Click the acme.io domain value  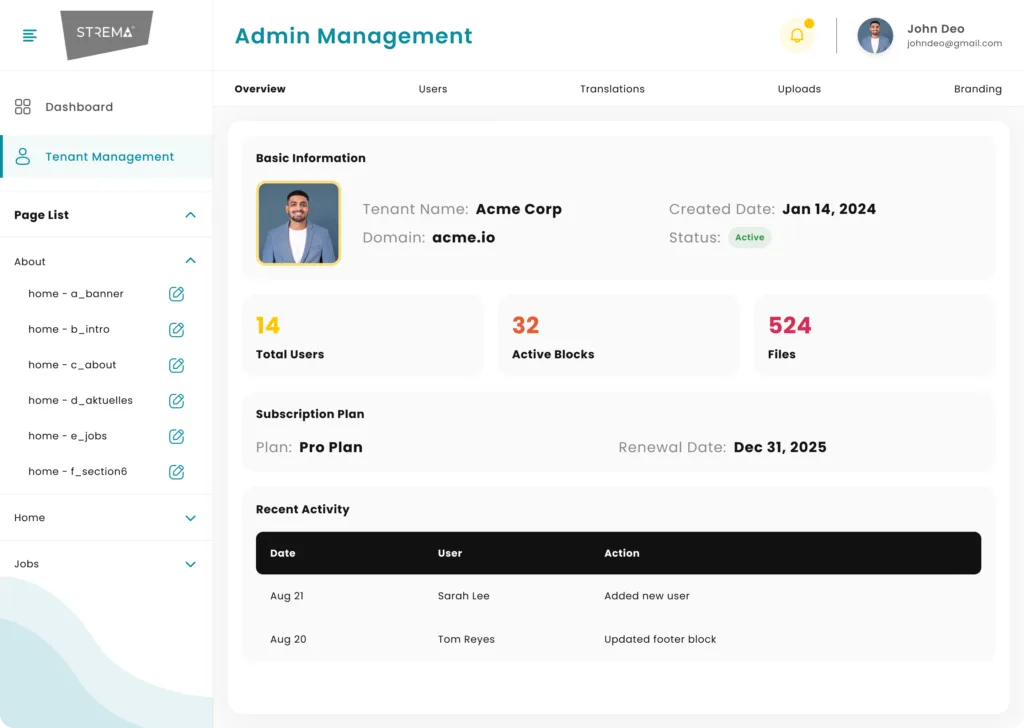click(x=464, y=237)
